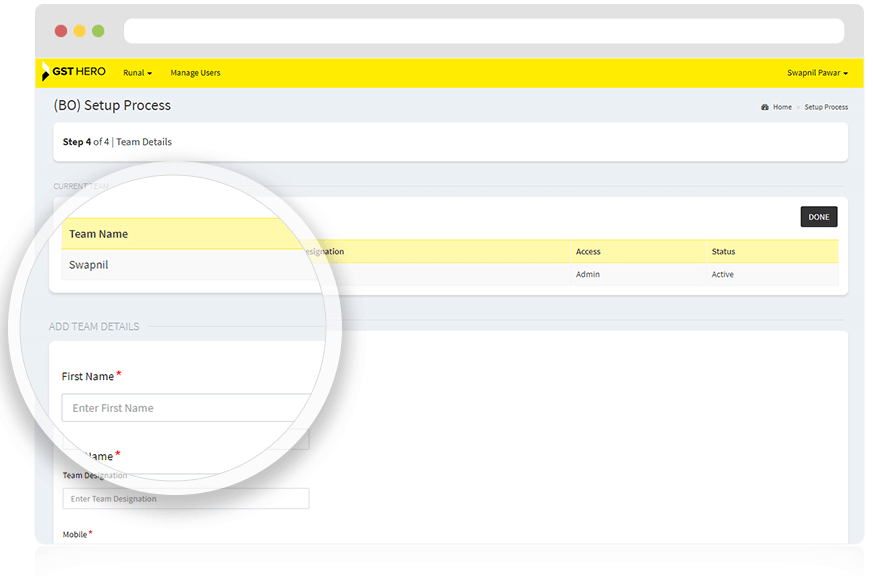873x576 pixels.
Task: Click the green maximize window dot
Action: [98, 31]
